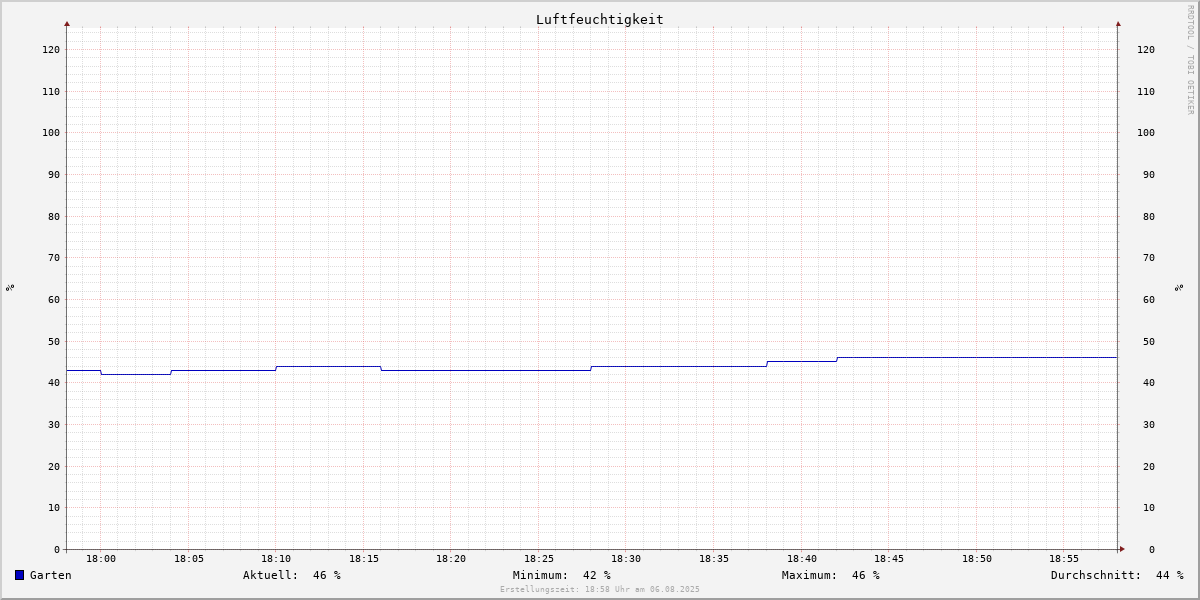Click the left axis 100 label
This screenshot has width=1200, height=600.
tap(51, 133)
